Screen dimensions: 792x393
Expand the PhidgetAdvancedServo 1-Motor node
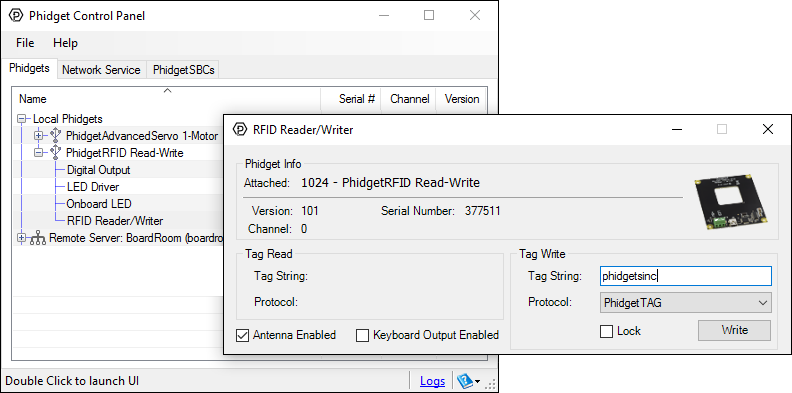(x=39, y=135)
